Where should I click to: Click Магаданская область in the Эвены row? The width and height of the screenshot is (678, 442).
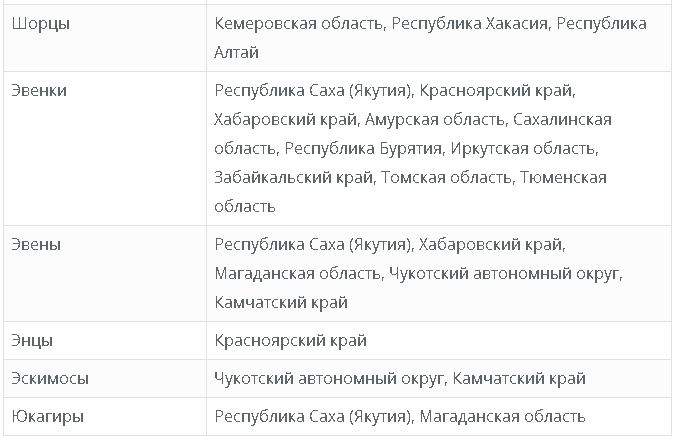[x=296, y=272]
